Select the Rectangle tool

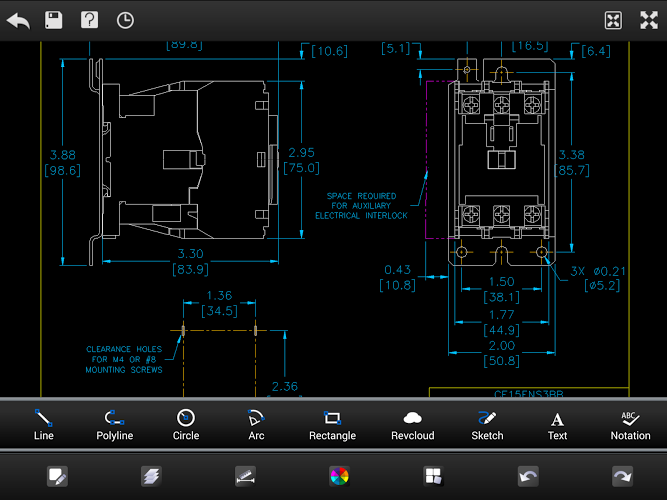tap(332, 424)
